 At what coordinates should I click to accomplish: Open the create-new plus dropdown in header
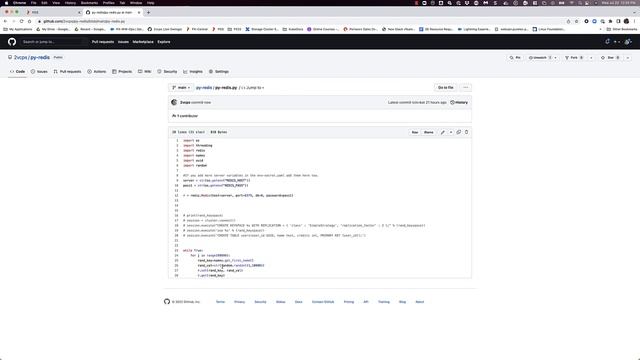pos(617,42)
